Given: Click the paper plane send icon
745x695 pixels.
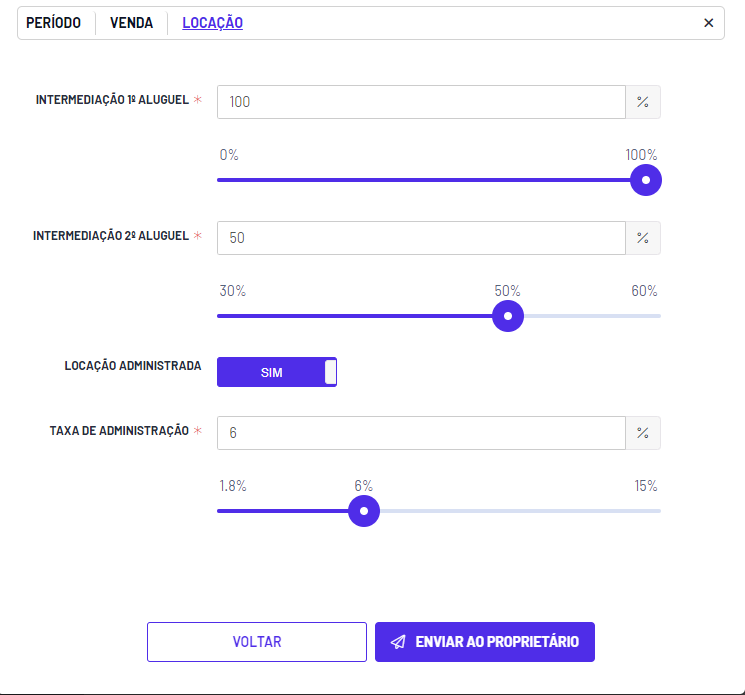Looking at the screenshot, I should coord(398,642).
